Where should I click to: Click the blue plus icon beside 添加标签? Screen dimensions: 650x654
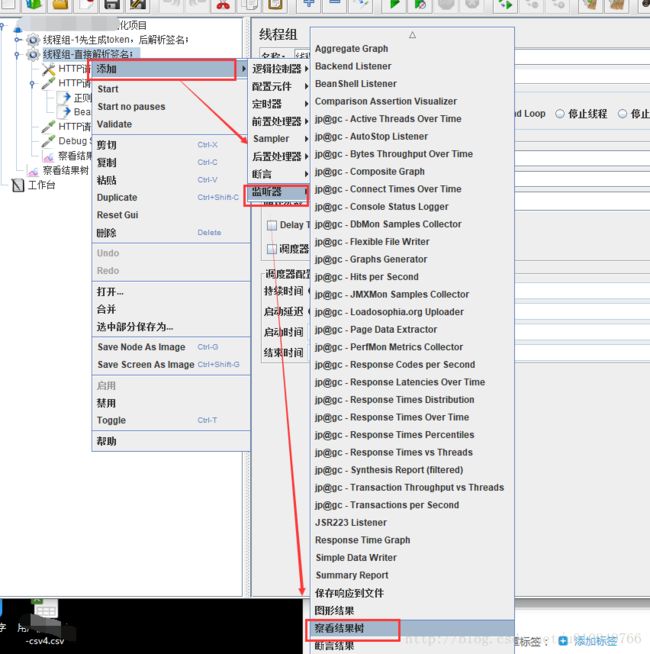tap(563, 640)
